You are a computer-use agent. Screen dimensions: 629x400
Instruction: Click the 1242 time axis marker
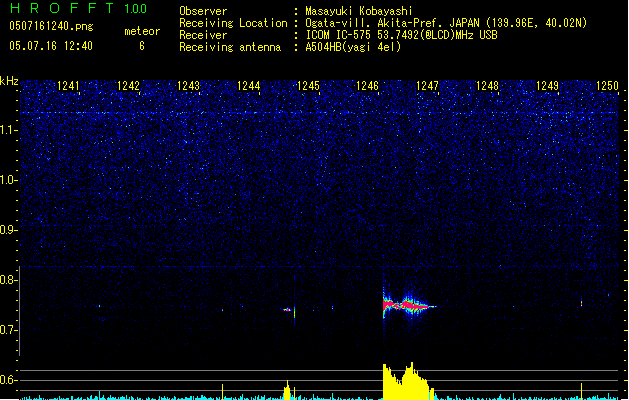128,86
